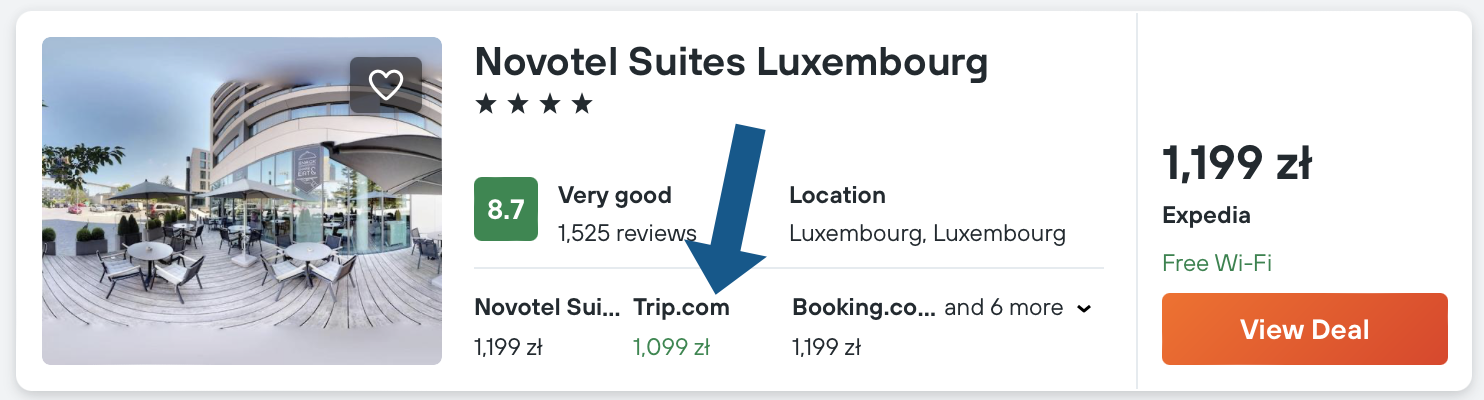Image resolution: width=1484 pixels, height=400 pixels.
Task: Click the Very good rating text
Action: point(614,195)
